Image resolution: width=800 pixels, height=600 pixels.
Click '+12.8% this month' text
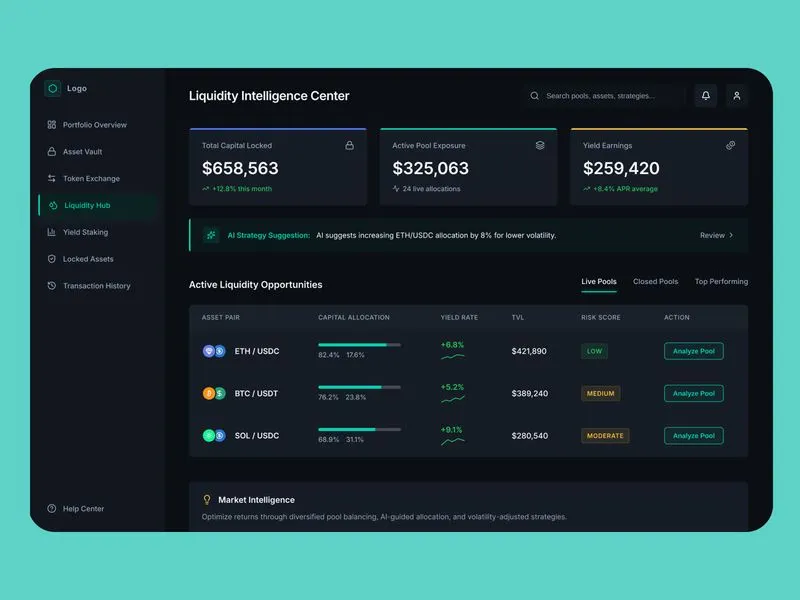click(x=242, y=189)
